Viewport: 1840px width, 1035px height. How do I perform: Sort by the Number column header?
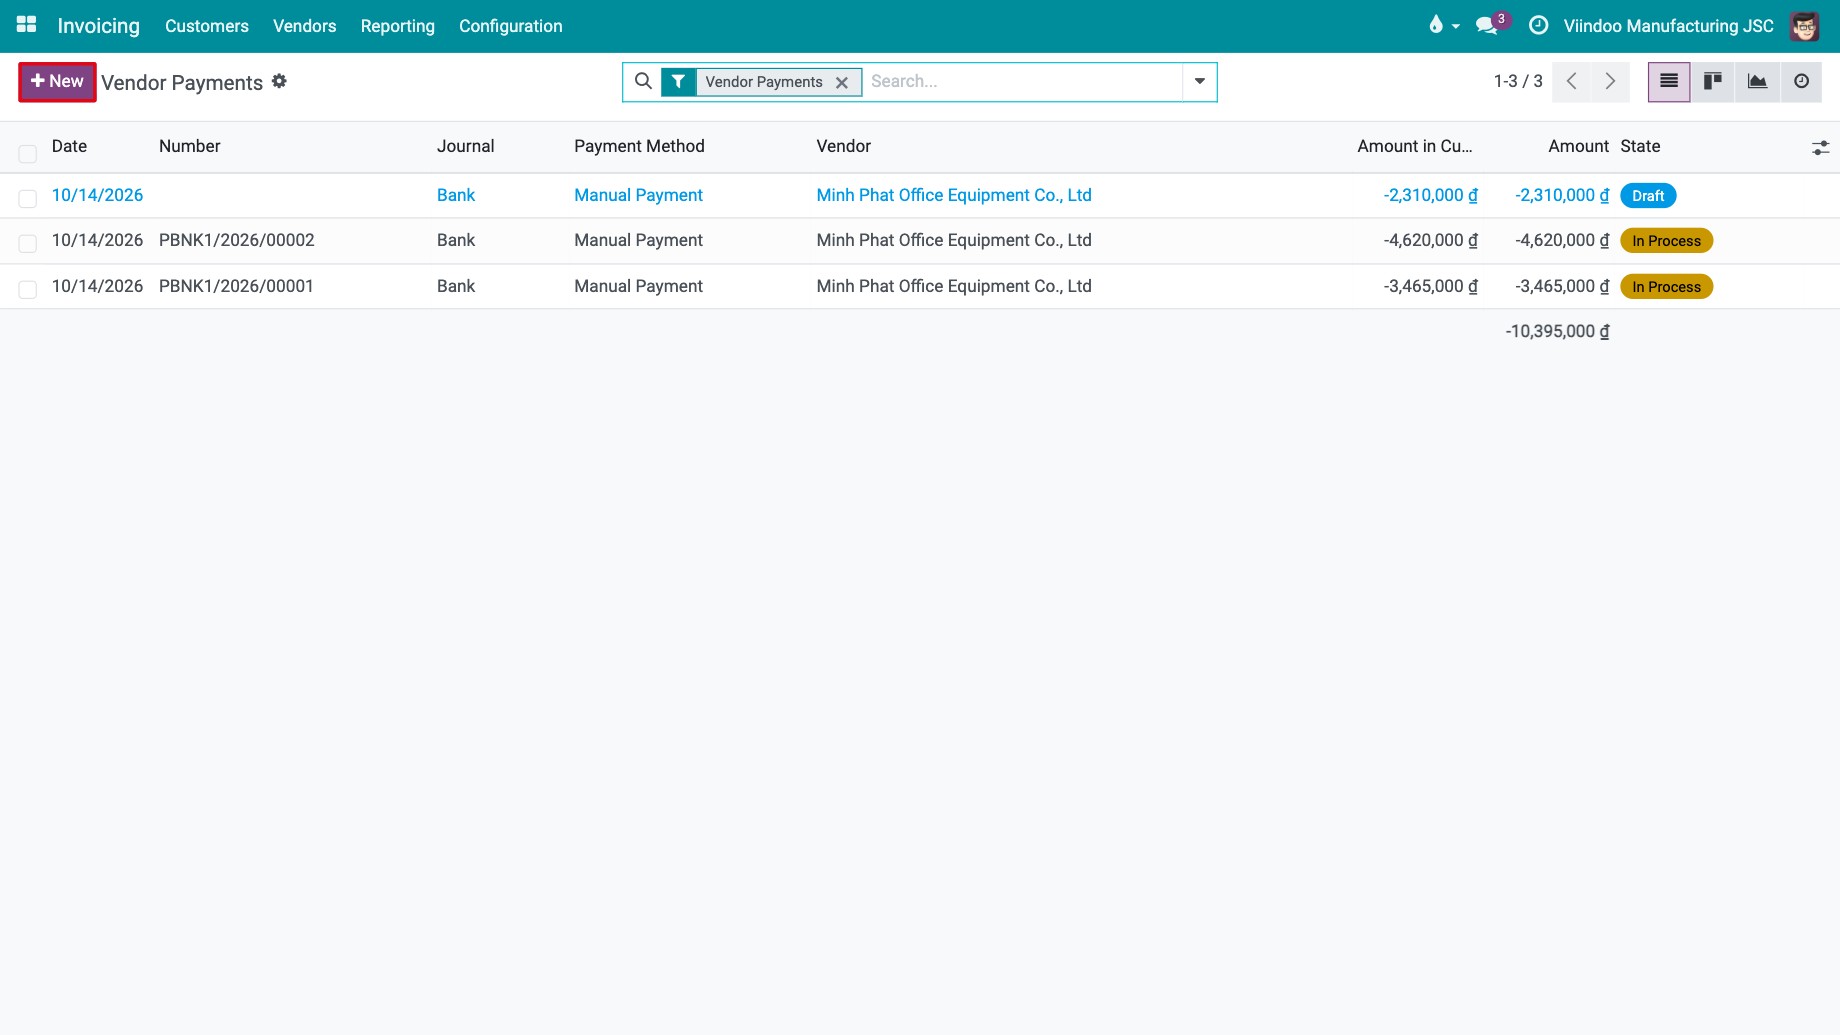(190, 146)
